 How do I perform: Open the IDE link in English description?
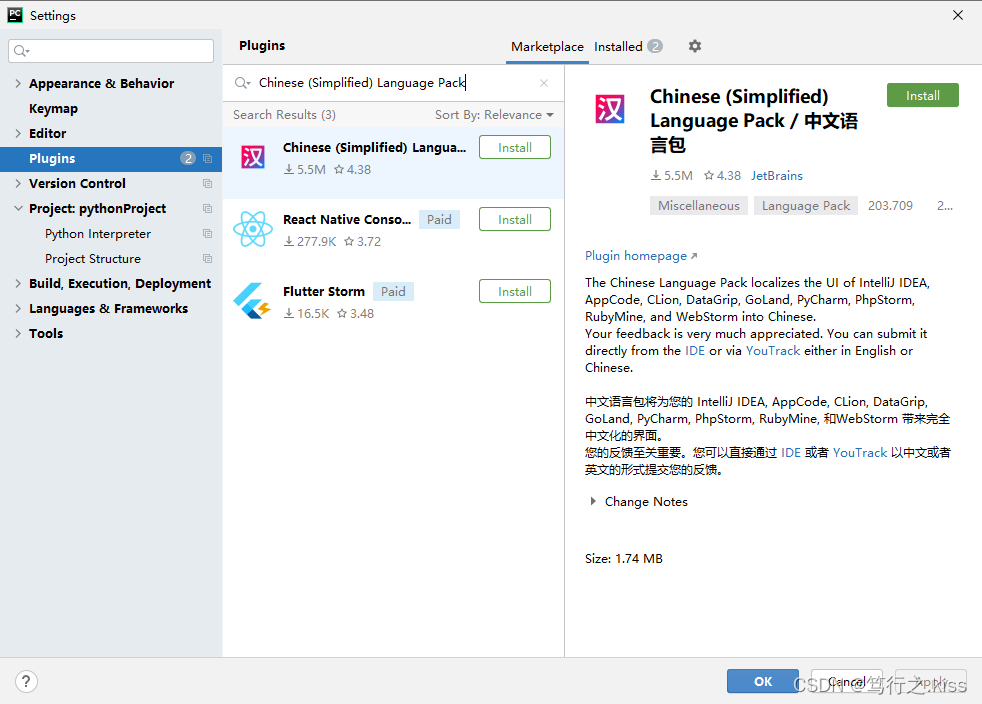(695, 350)
